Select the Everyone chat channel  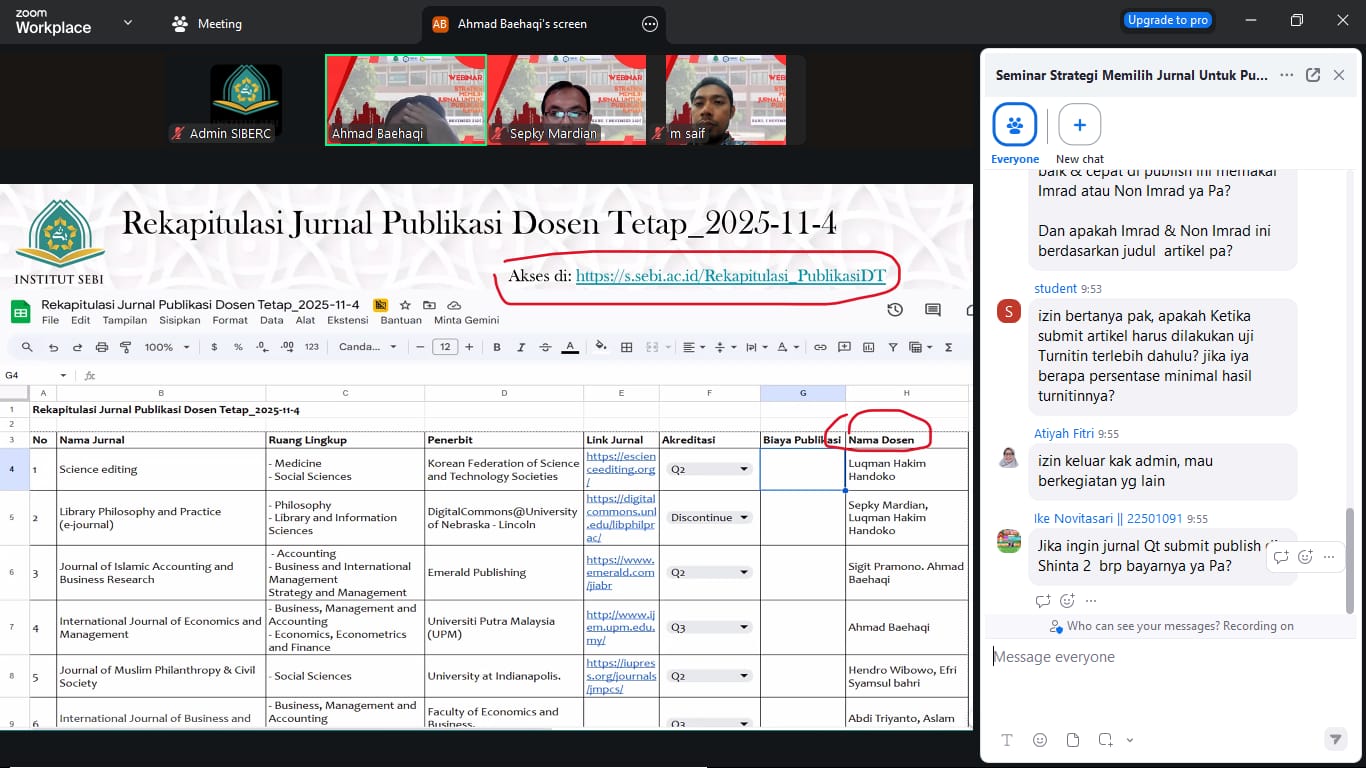[1014, 125]
